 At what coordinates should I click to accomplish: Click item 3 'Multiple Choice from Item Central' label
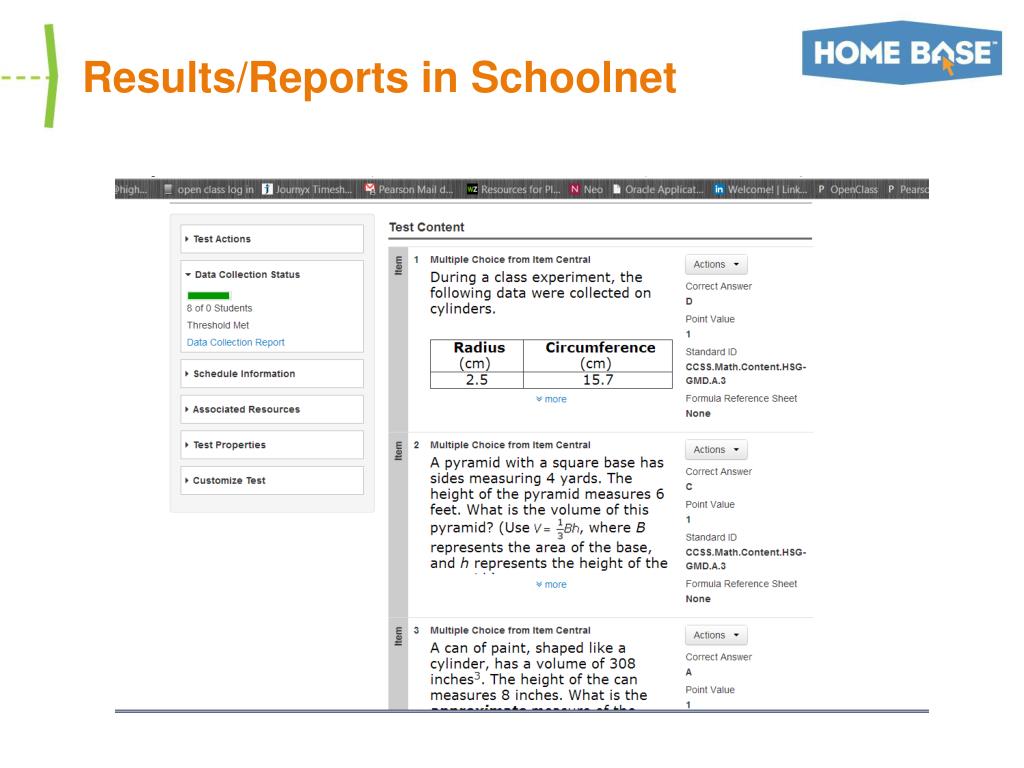point(510,631)
